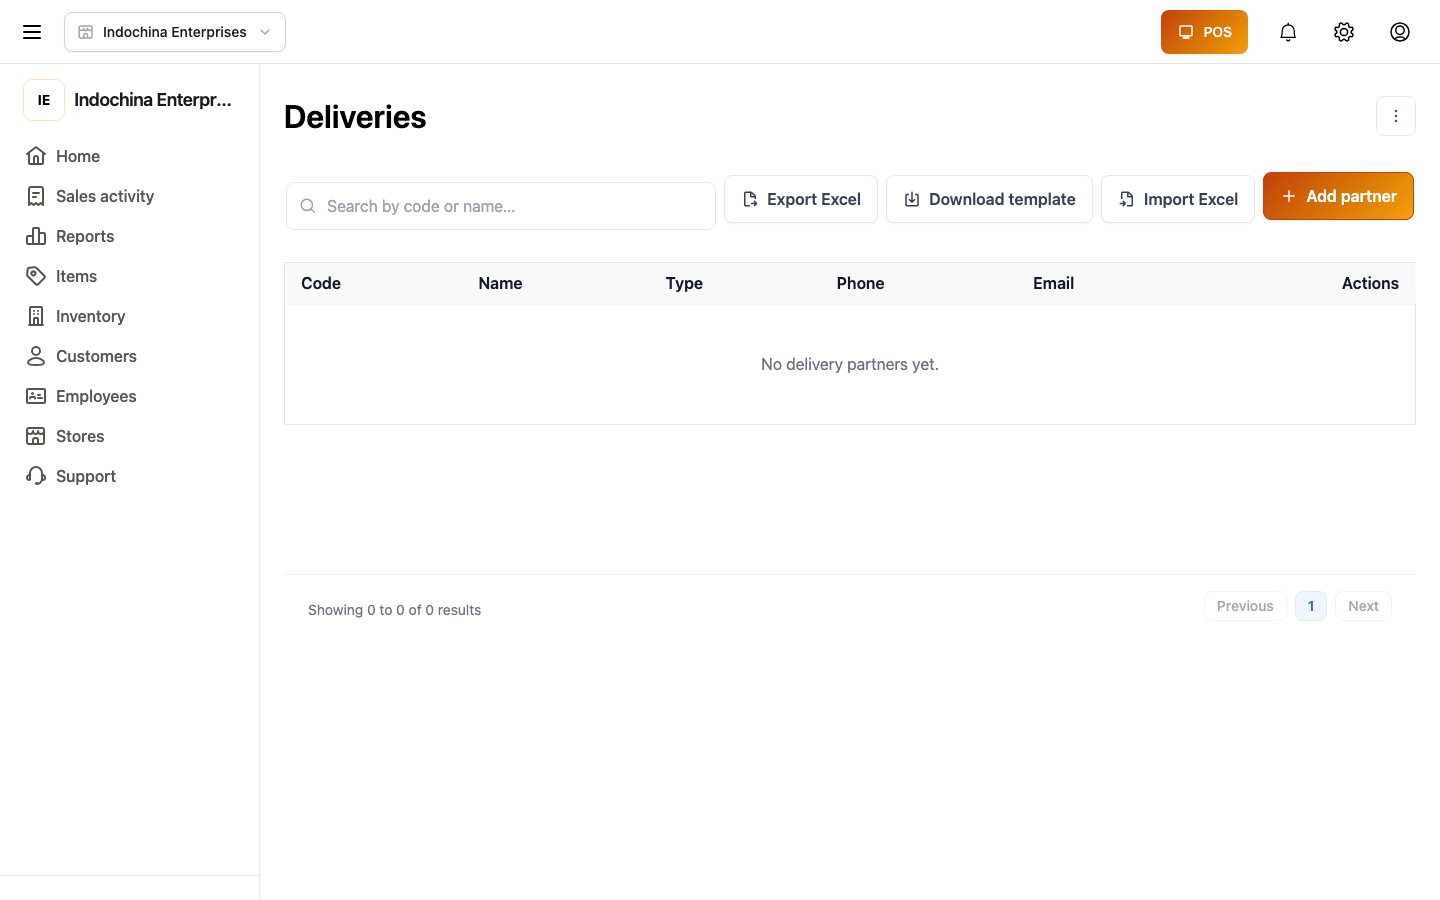
Task: Open the notifications bell
Action: pyautogui.click(x=1288, y=32)
